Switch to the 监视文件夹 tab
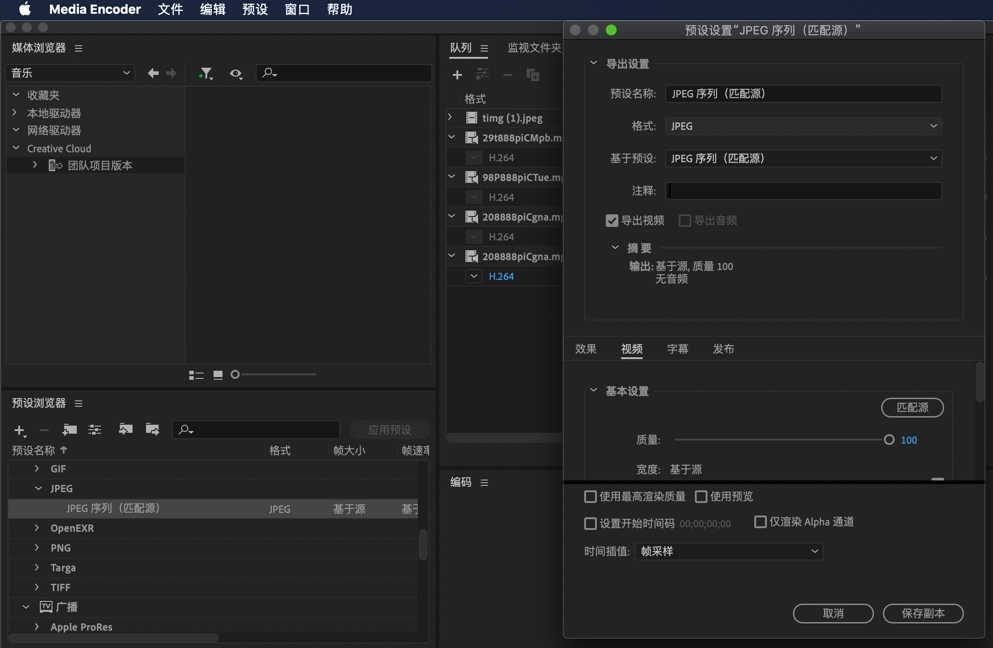 point(534,48)
